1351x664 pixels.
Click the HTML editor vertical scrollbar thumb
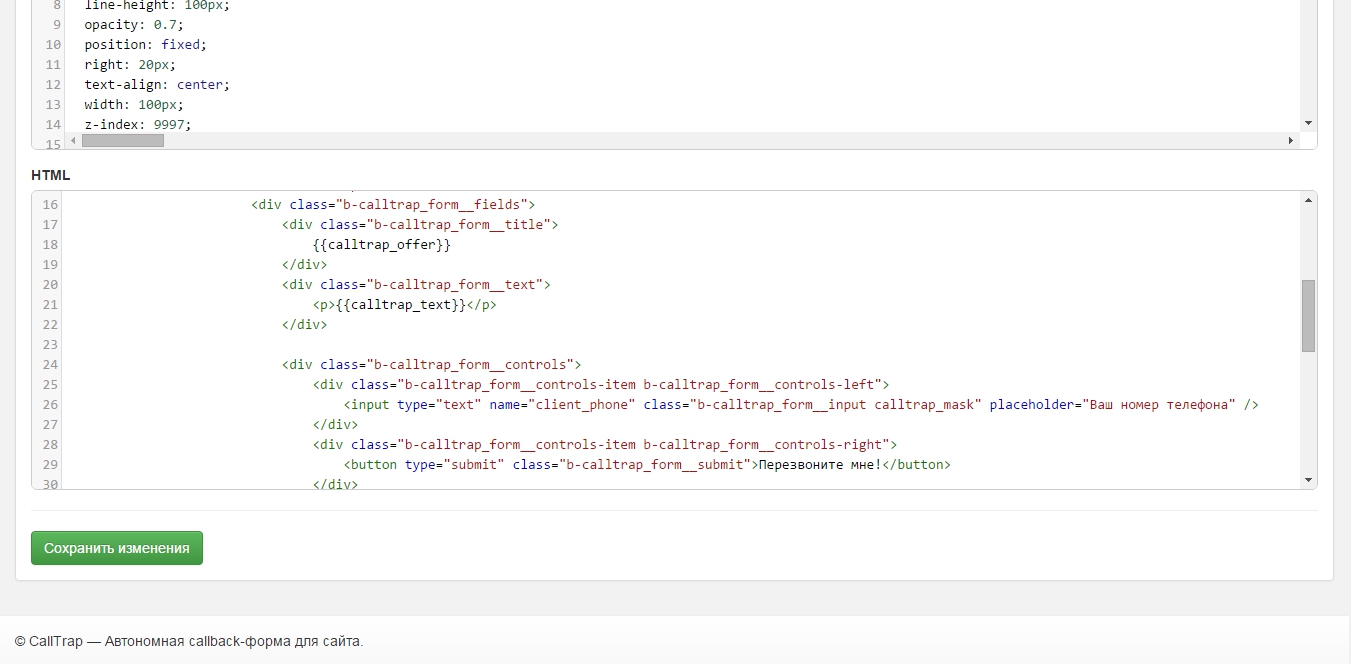point(1308,315)
